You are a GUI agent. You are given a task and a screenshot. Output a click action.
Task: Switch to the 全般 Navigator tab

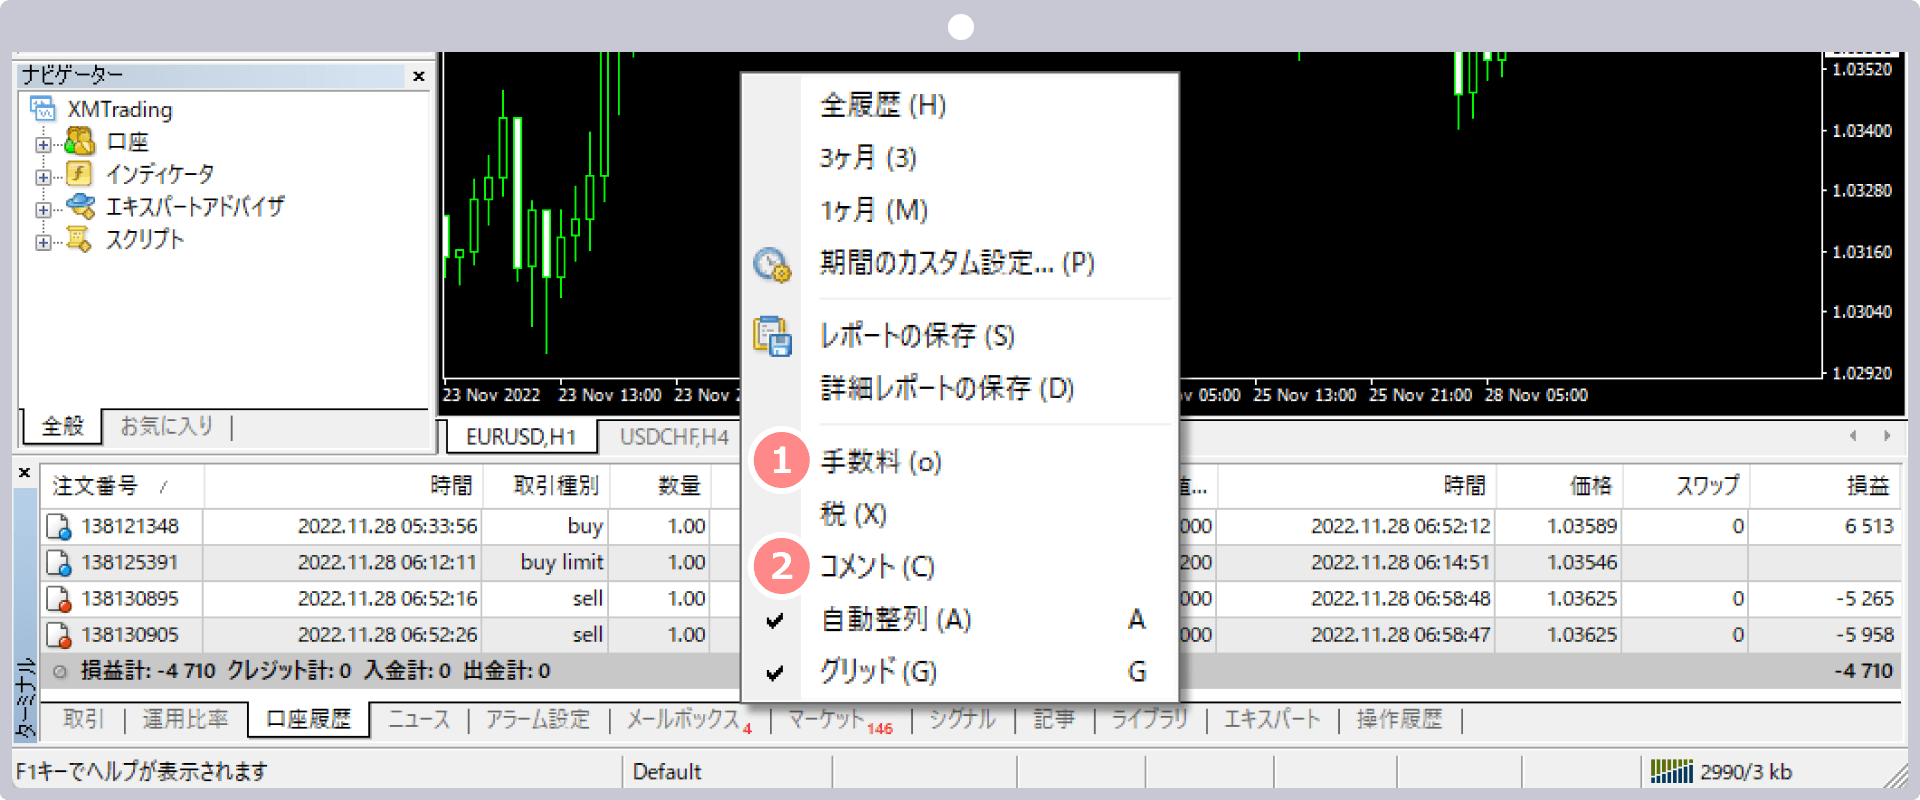click(62, 426)
